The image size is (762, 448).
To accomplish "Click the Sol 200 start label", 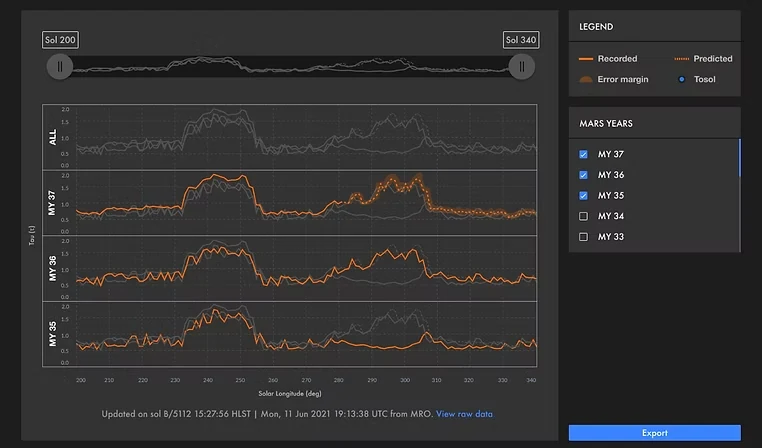I will 60,40.
